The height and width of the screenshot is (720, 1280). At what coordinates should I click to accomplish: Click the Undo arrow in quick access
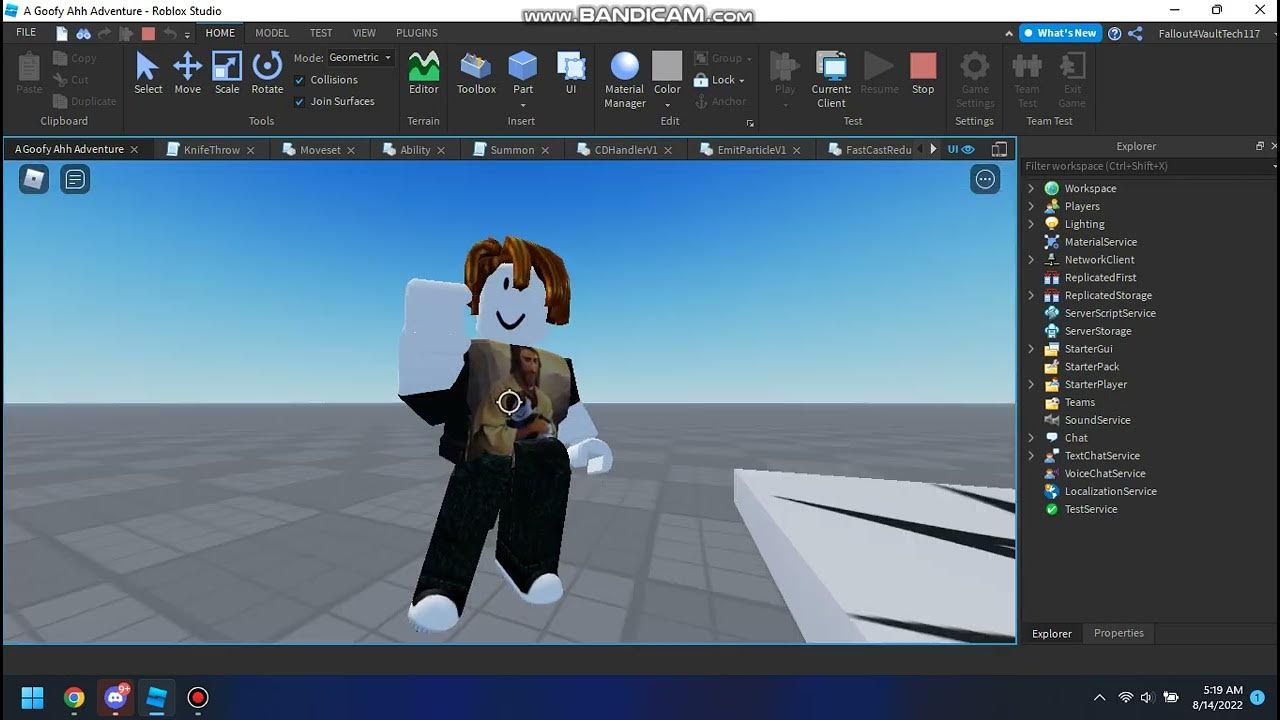pos(169,33)
